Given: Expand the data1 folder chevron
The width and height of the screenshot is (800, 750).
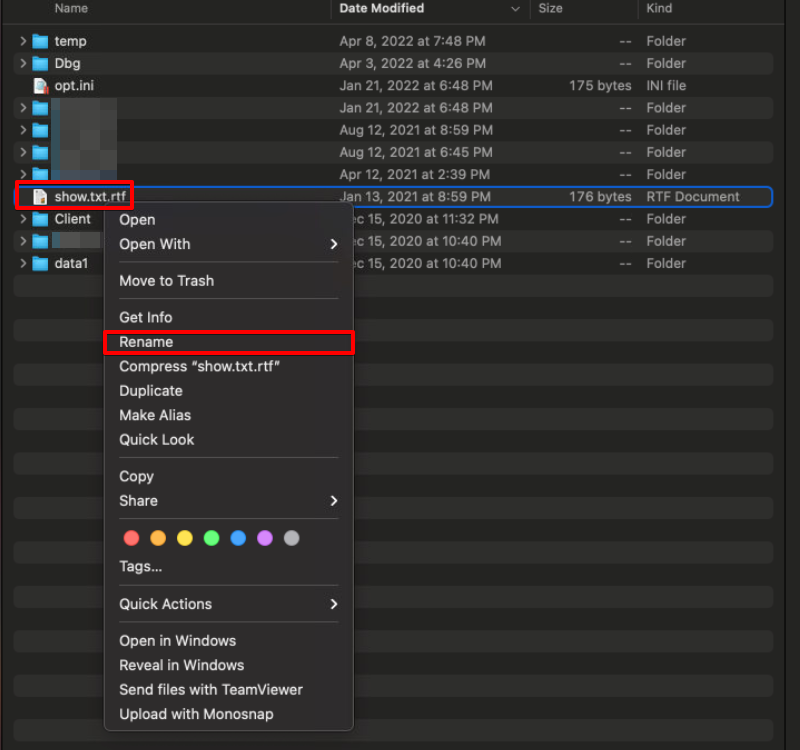Looking at the screenshot, I should click(23, 264).
